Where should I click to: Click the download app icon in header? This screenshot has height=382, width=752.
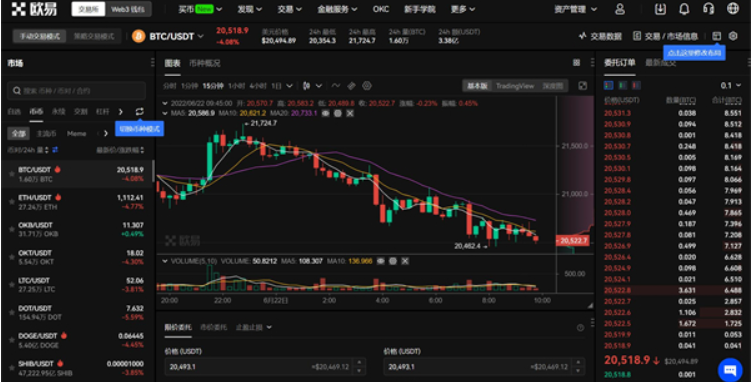tap(660, 9)
